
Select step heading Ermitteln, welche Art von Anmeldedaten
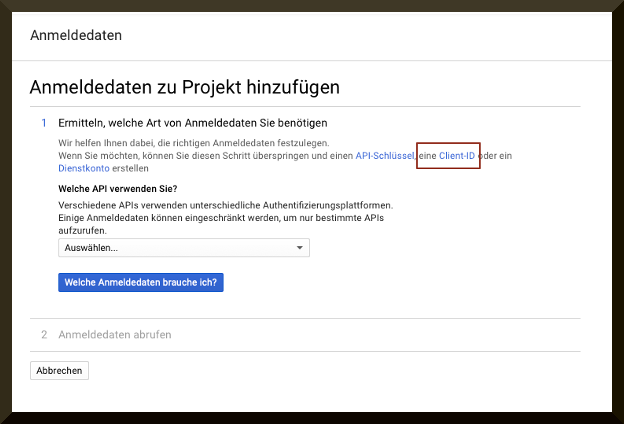tap(193, 123)
